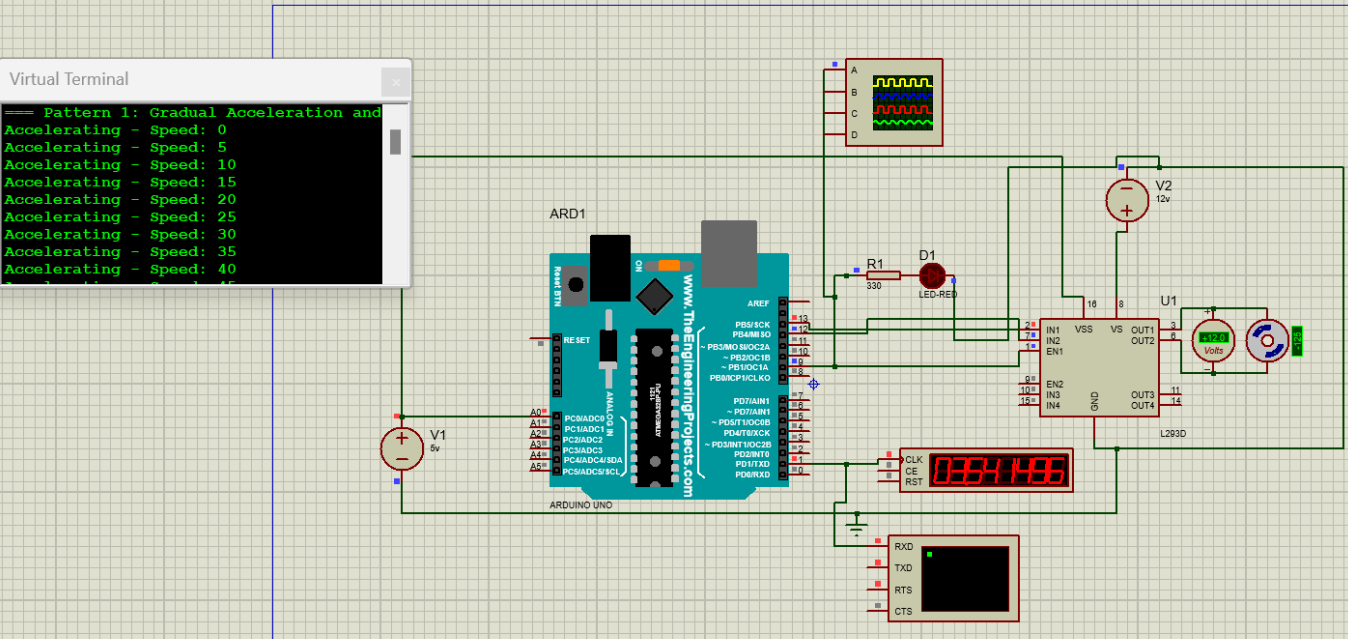Select the D1 red LED symbol
1348x639 pixels.
click(x=933, y=274)
